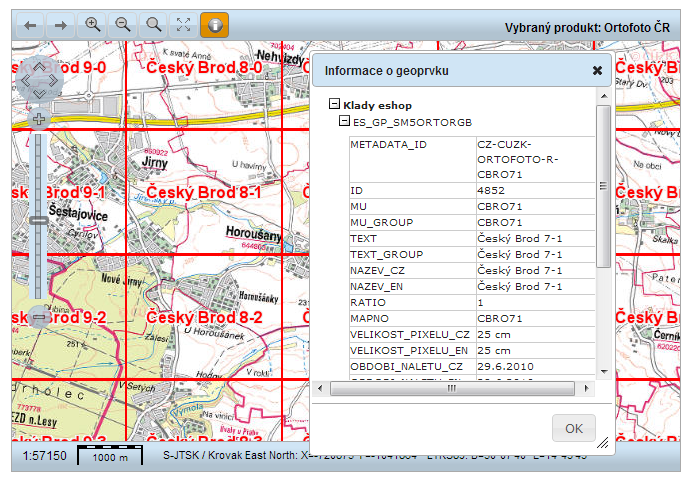Select the METADATA_ID field name cell
This screenshot has height=486, width=690.
[412, 159]
